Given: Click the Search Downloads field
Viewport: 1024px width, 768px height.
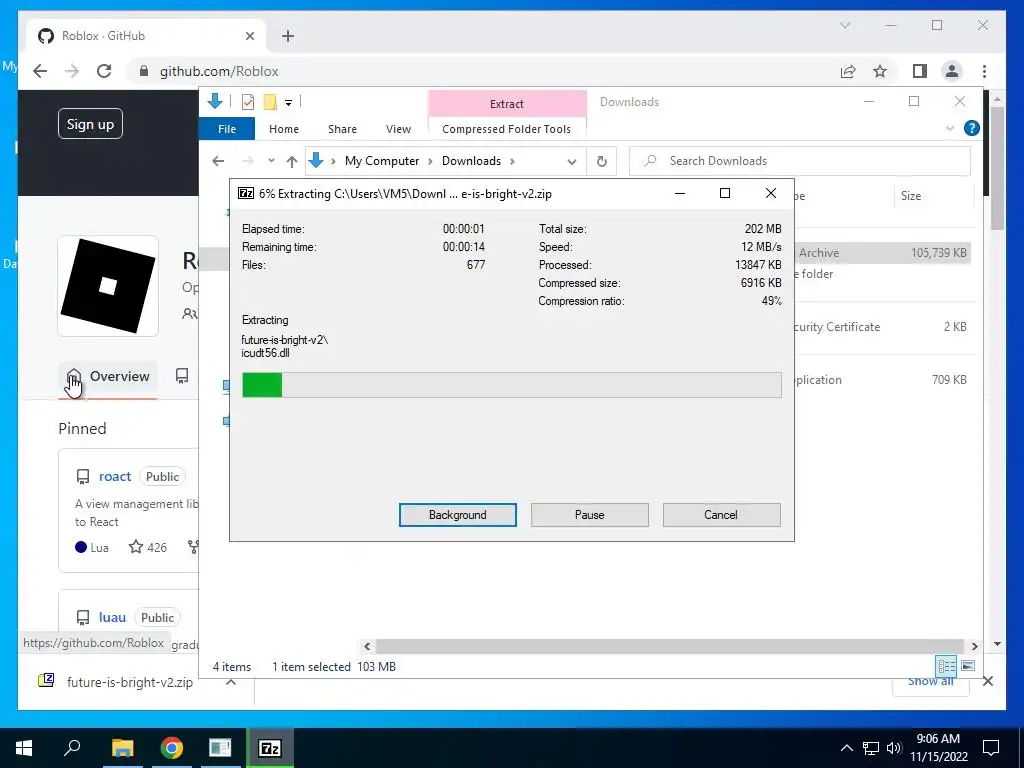Looking at the screenshot, I should click(x=800, y=161).
